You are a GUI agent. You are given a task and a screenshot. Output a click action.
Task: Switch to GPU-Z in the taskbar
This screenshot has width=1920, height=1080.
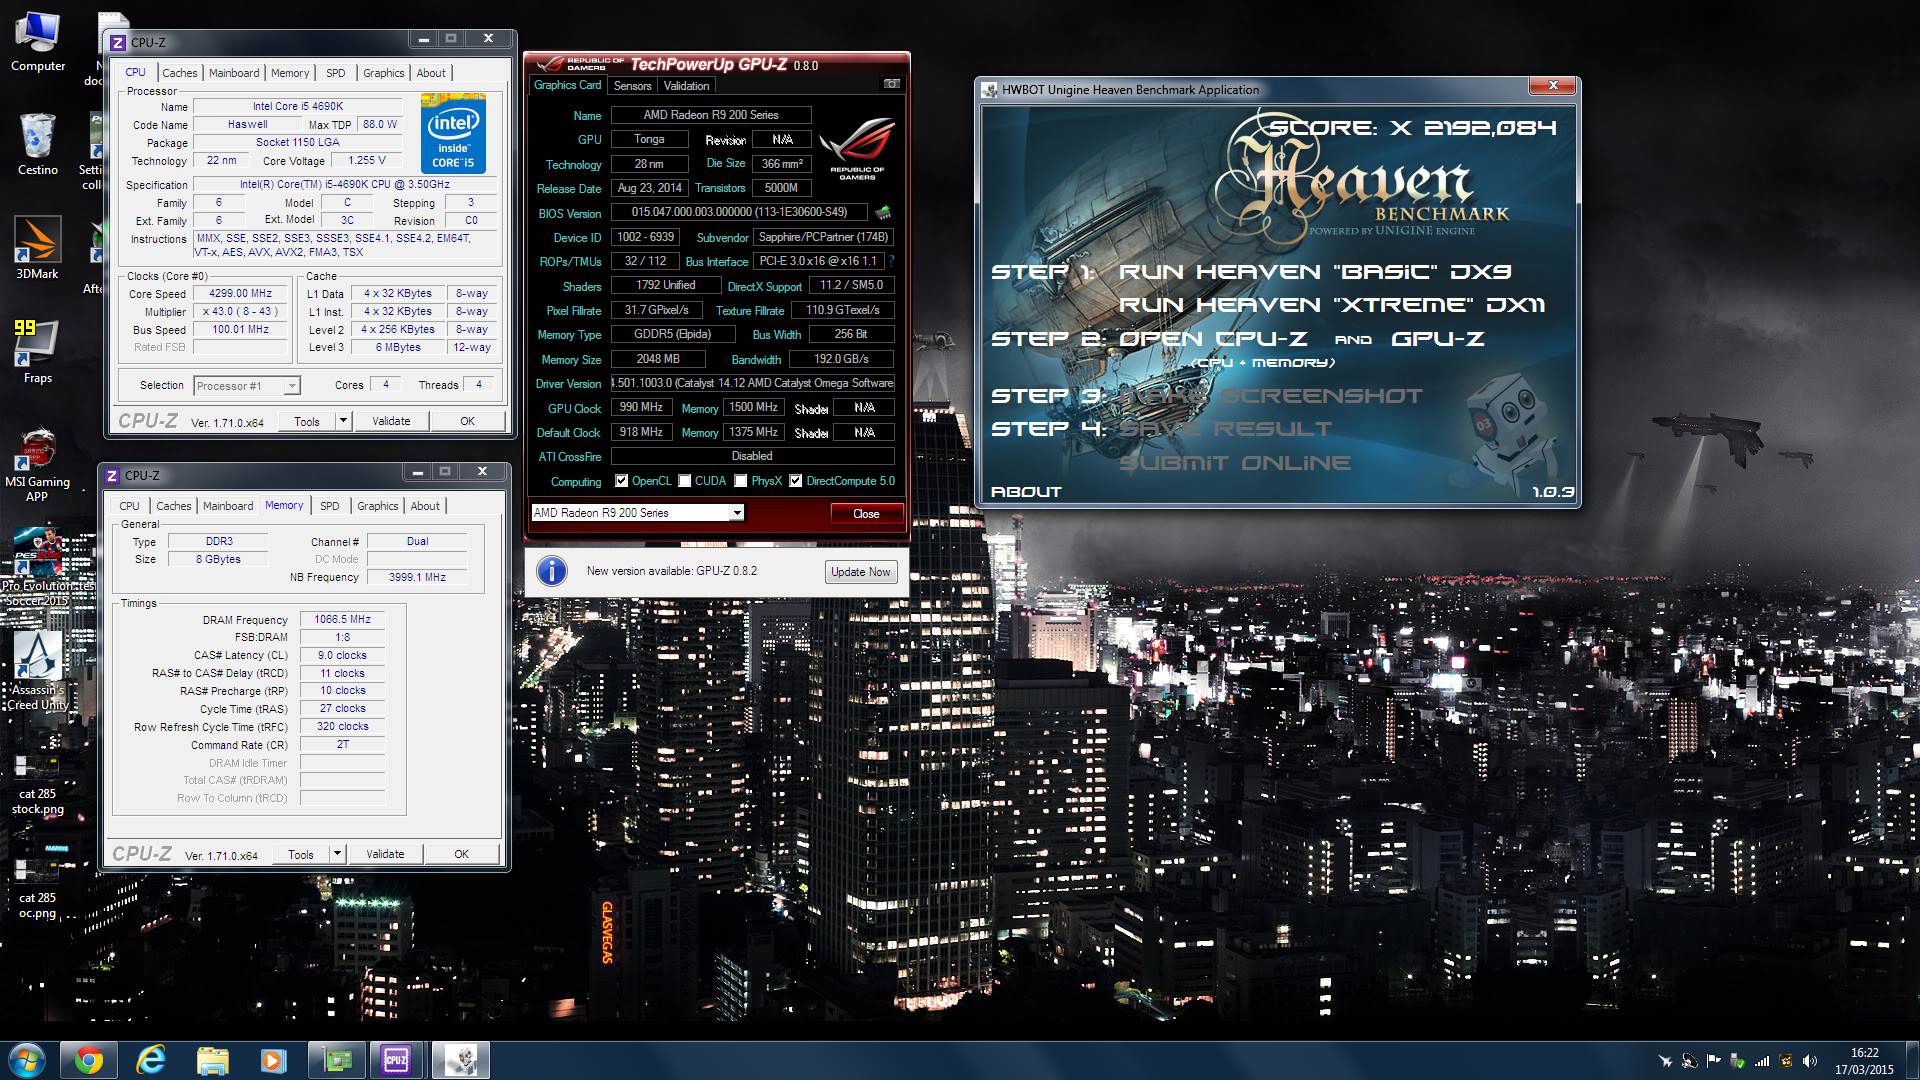click(x=336, y=1060)
